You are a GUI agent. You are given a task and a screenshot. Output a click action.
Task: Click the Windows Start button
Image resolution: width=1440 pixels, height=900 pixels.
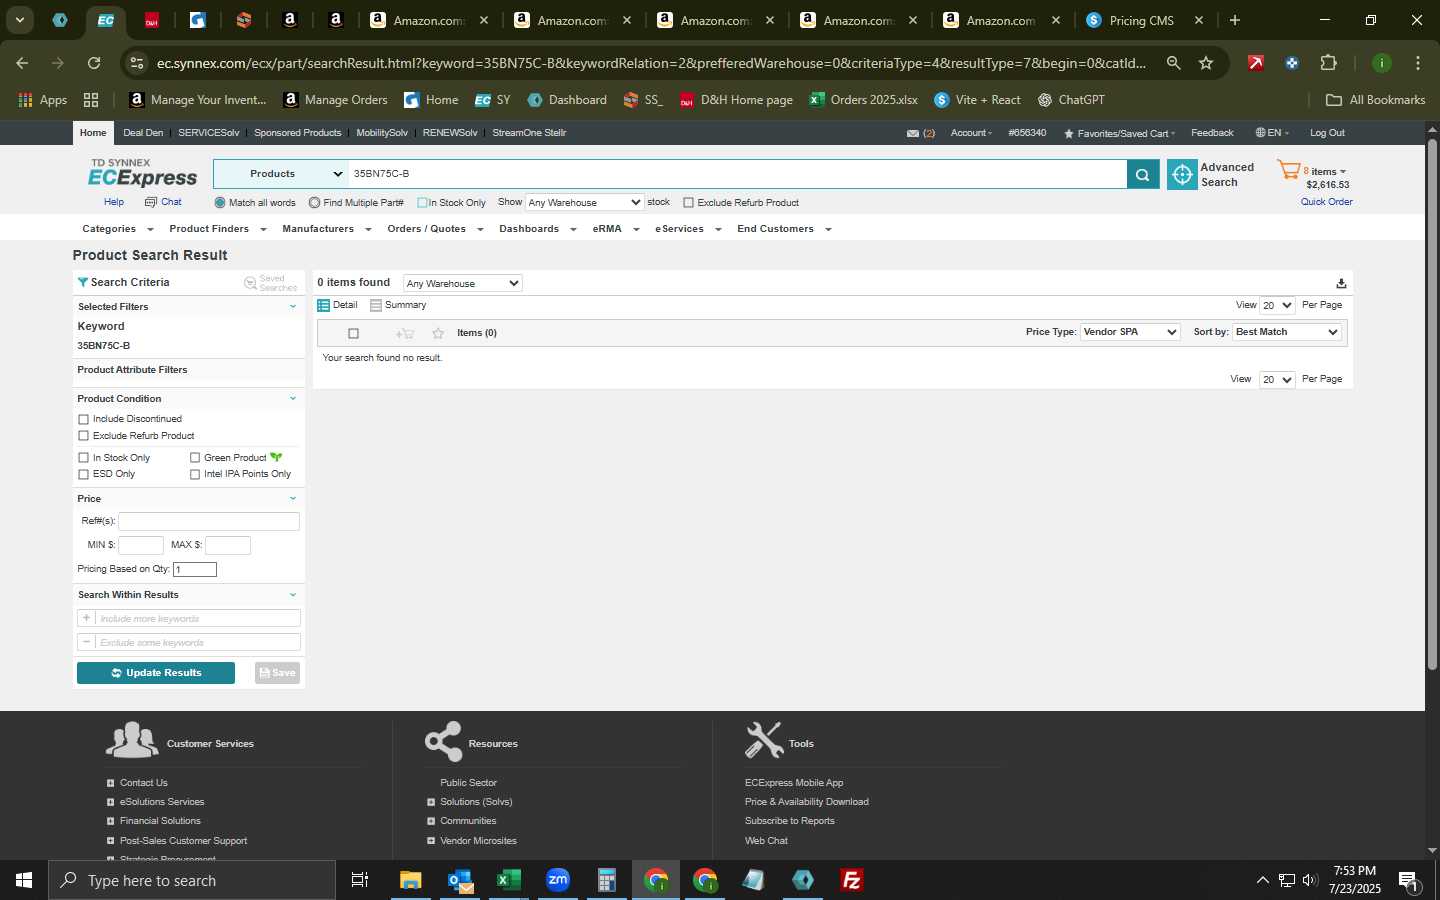[x=24, y=880]
